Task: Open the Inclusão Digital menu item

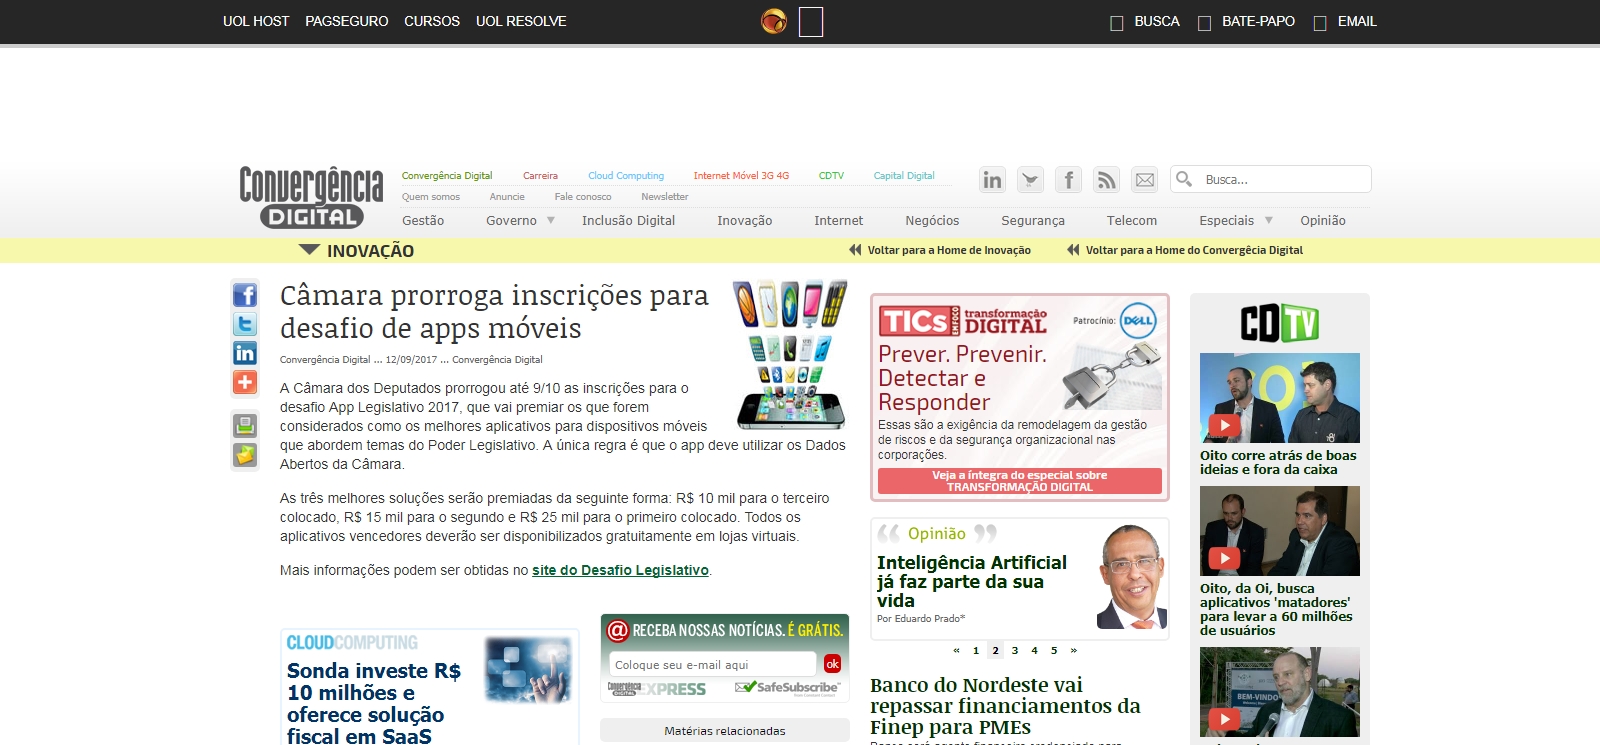Action: [628, 220]
